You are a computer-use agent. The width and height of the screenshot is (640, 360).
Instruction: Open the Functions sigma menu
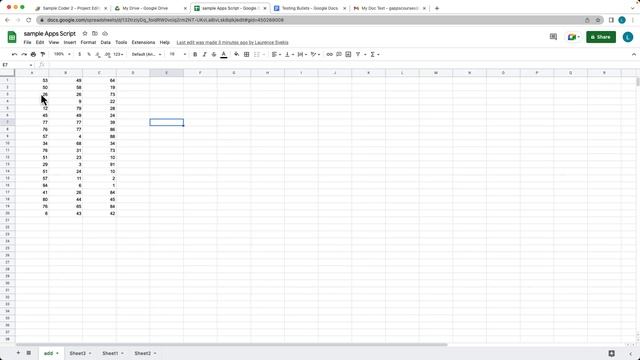click(375, 54)
